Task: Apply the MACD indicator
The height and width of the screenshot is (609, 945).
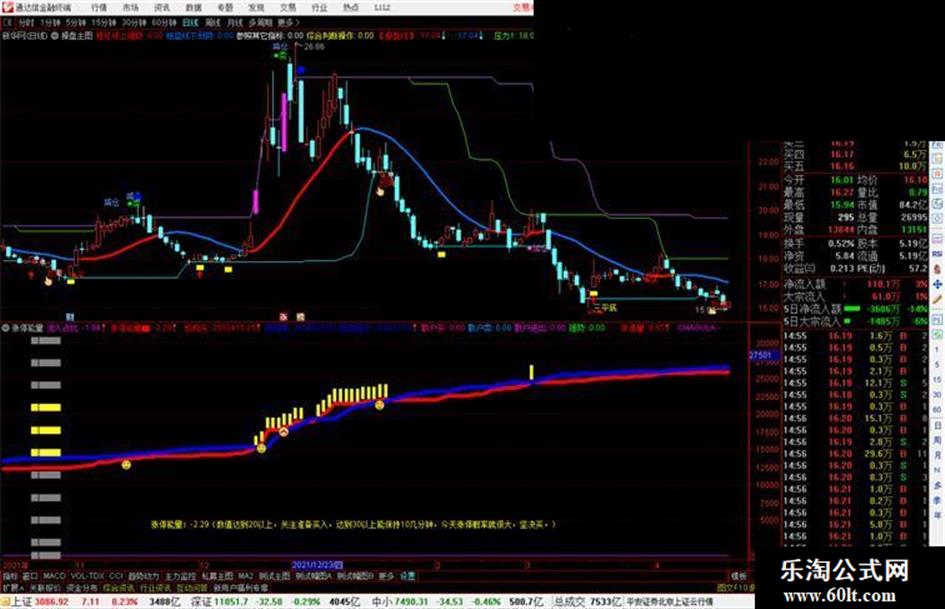Action: 54,576
